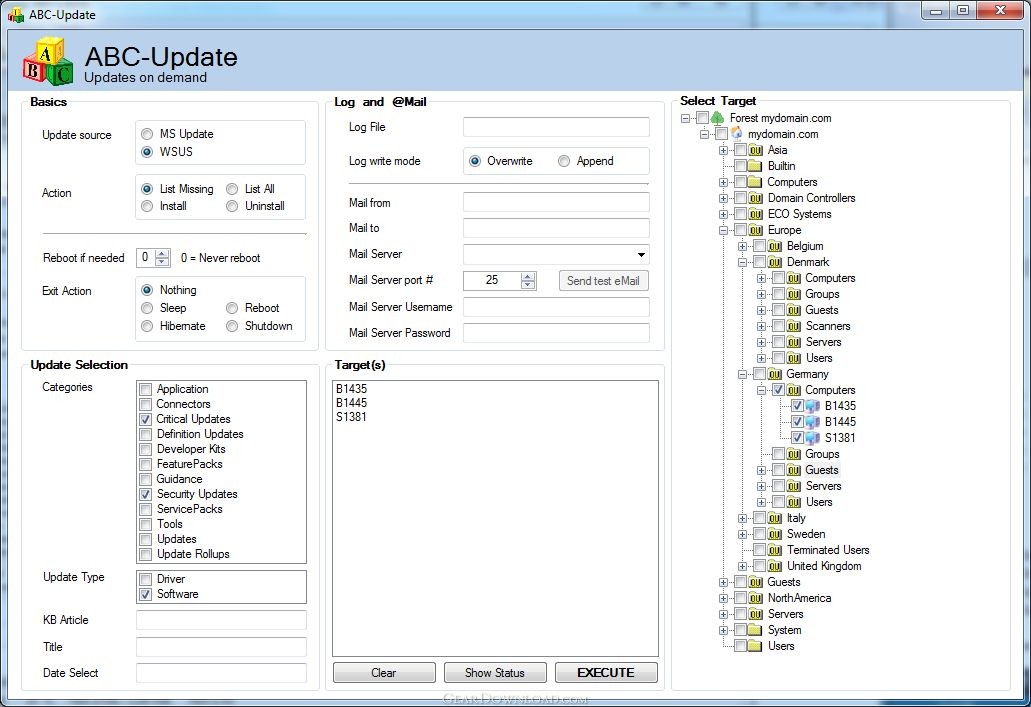Click the ABC-Update title bar icon
The height and width of the screenshot is (707, 1031).
pos(16,14)
